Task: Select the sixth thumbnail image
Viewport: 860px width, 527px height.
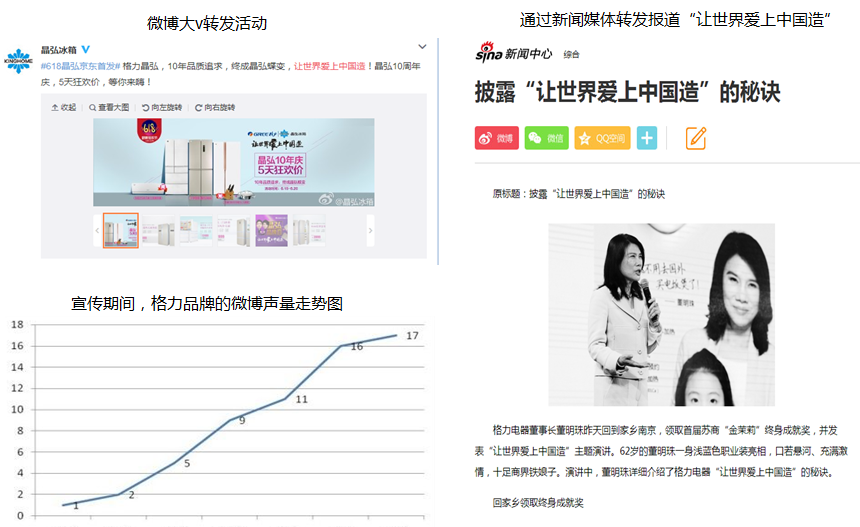Action: pyautogui.click(x=309, y=230)
